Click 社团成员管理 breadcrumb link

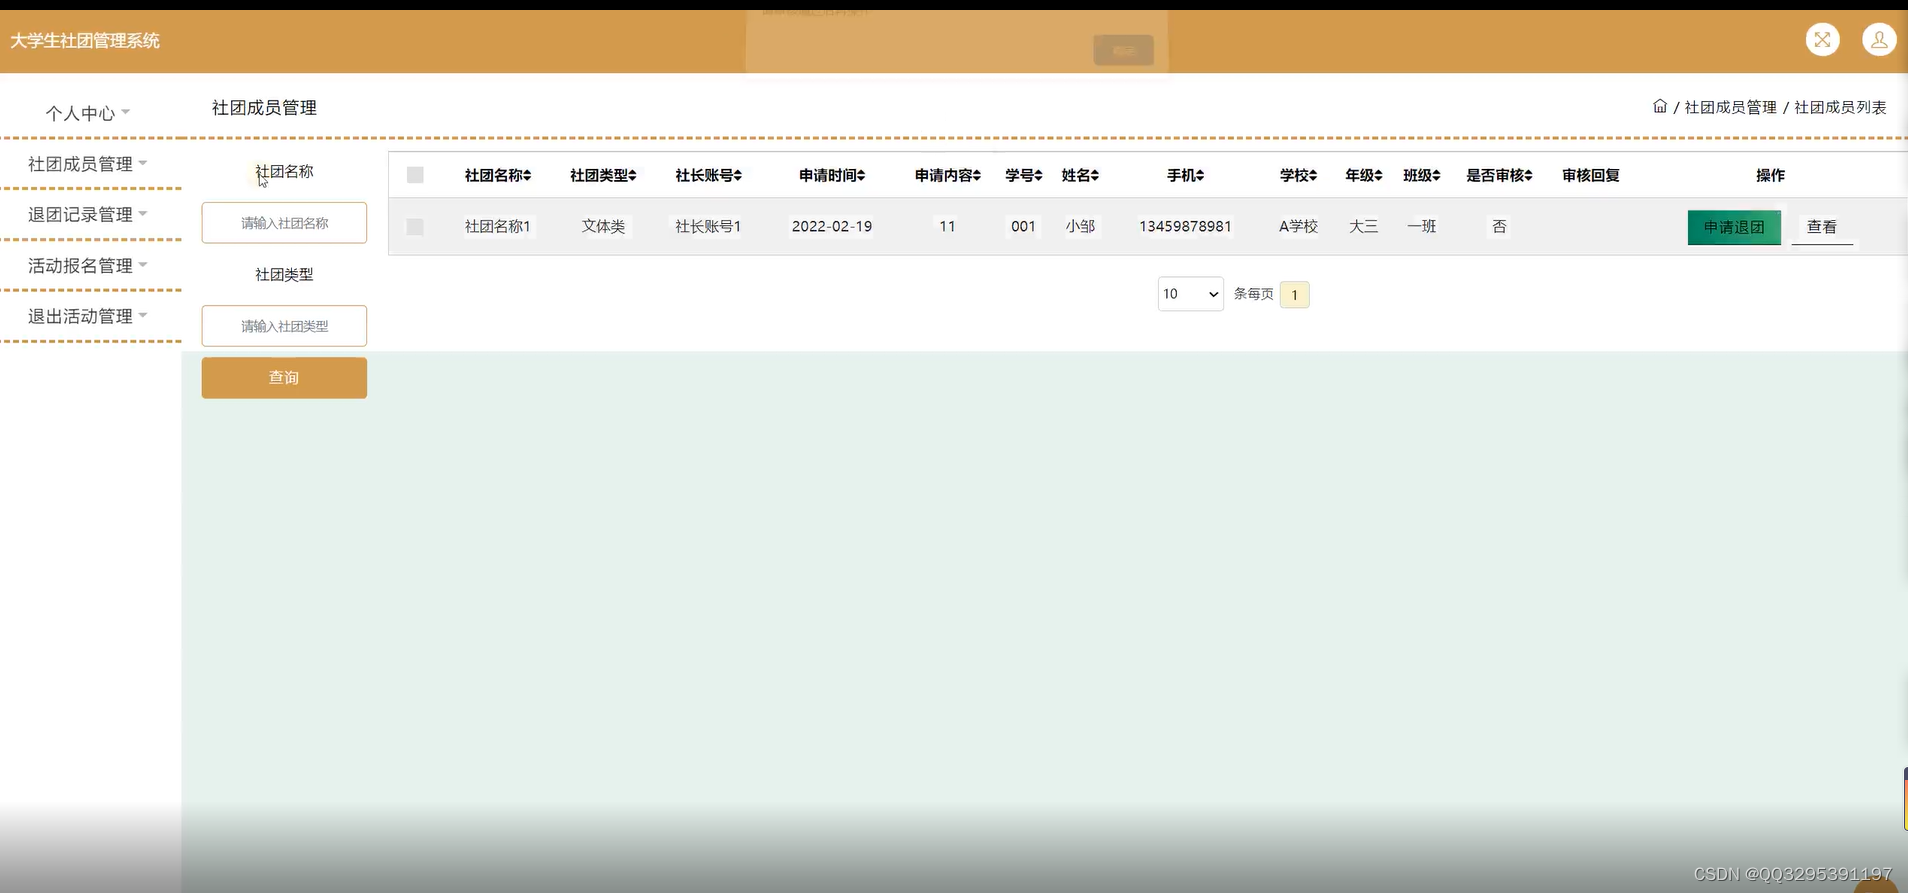click(1730, 107)
